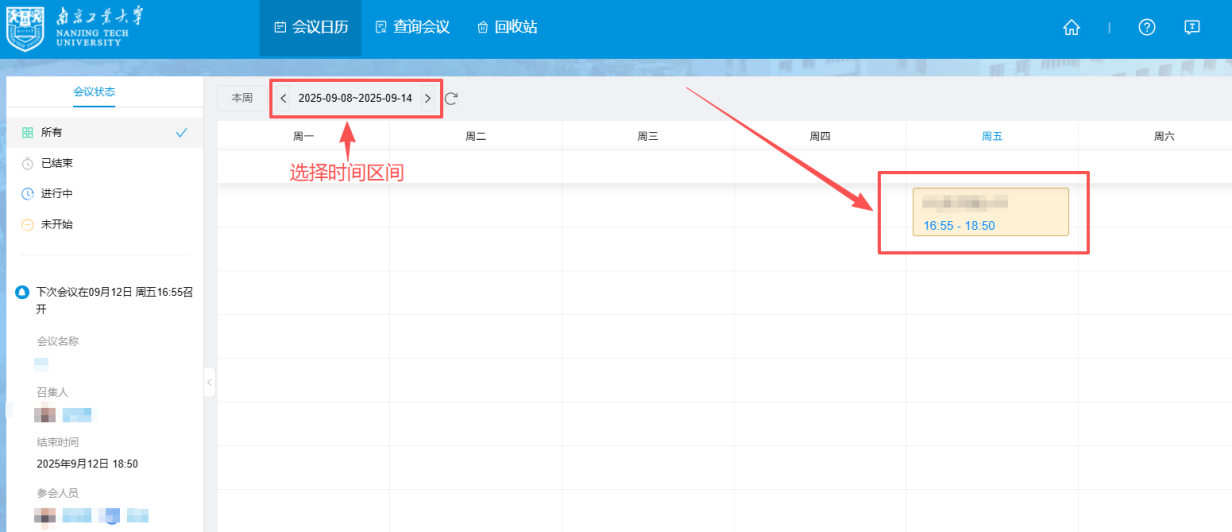Select the 所有 meeting status filter
This screenshot has width=1232, height=532.
(x=52, y=132)
